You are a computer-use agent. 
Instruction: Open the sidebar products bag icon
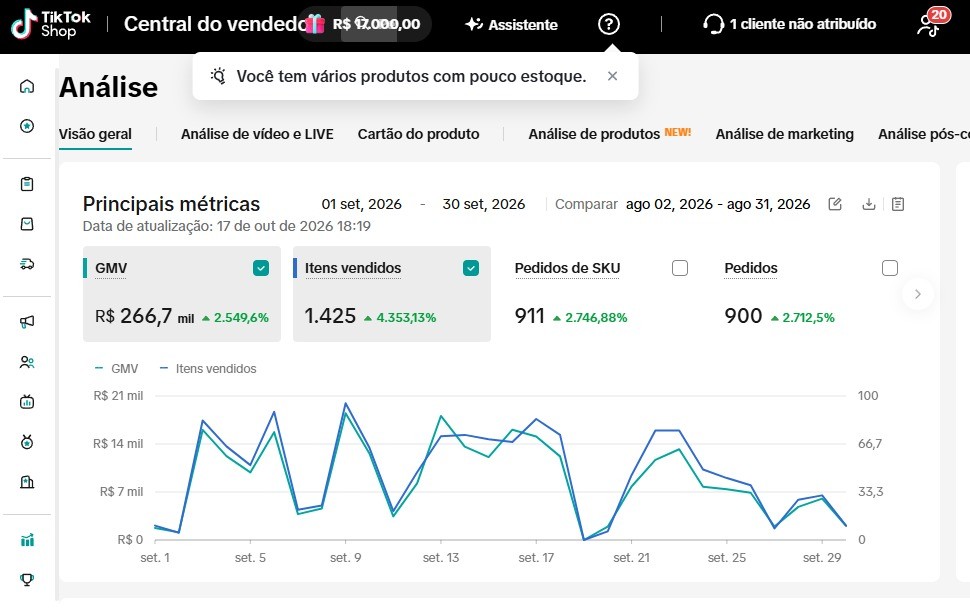pyautogui.click(x=27, y=224)
